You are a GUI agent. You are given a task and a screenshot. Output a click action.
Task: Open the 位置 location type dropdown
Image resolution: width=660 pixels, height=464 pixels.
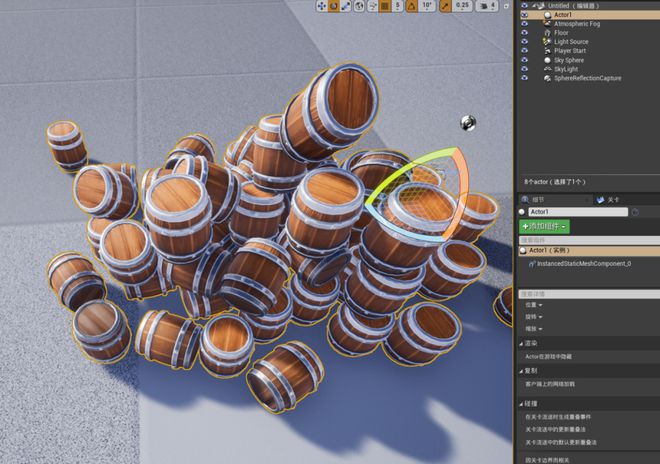click(533, 305)
